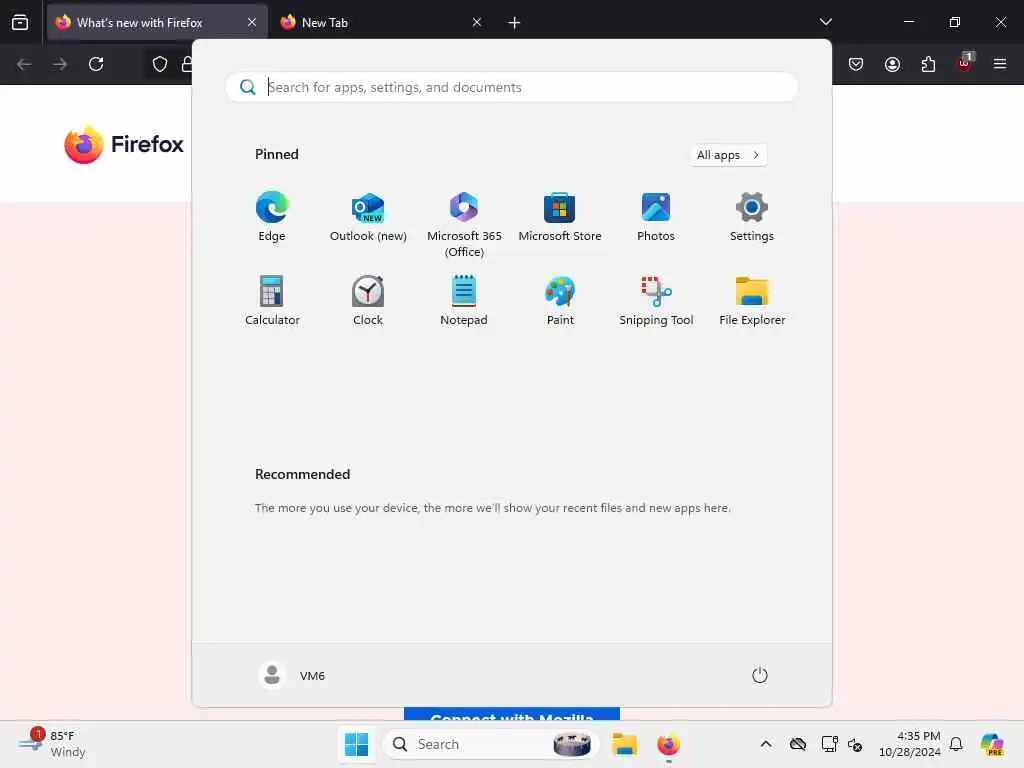The width and height of the screenshot is (1024, 768).
Task: Launch Outlook (new) pinned app
Action: [x=368, y=217]
